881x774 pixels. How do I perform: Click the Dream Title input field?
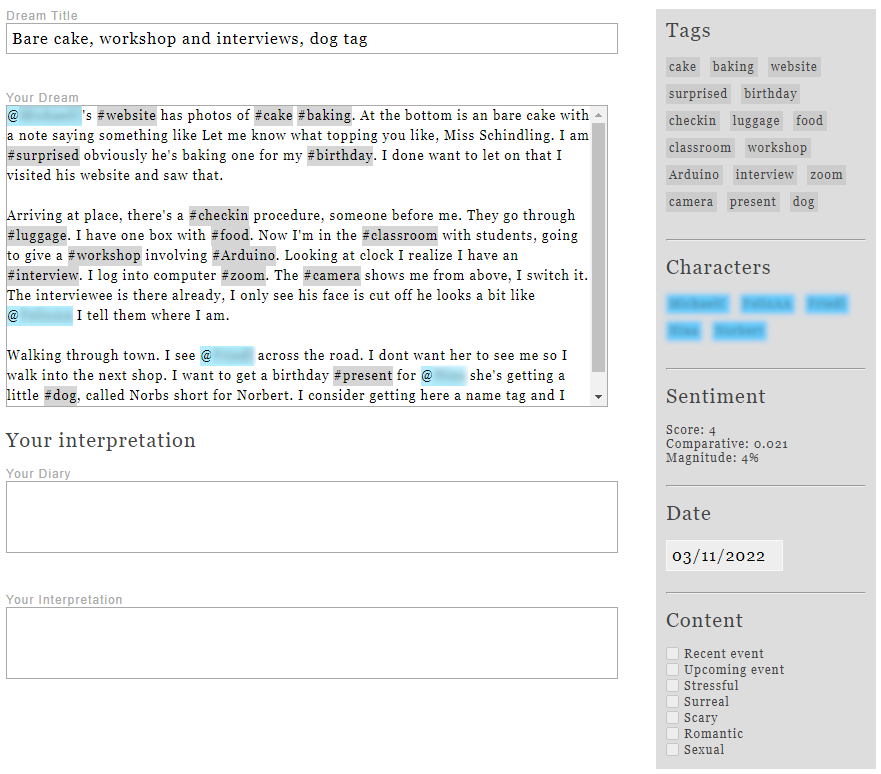point(311,39)
